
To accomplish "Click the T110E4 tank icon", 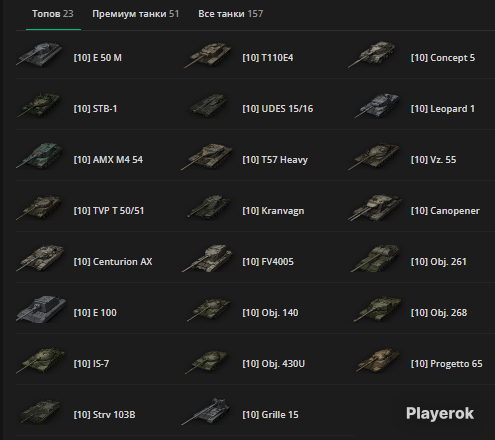I will [208, 55].
